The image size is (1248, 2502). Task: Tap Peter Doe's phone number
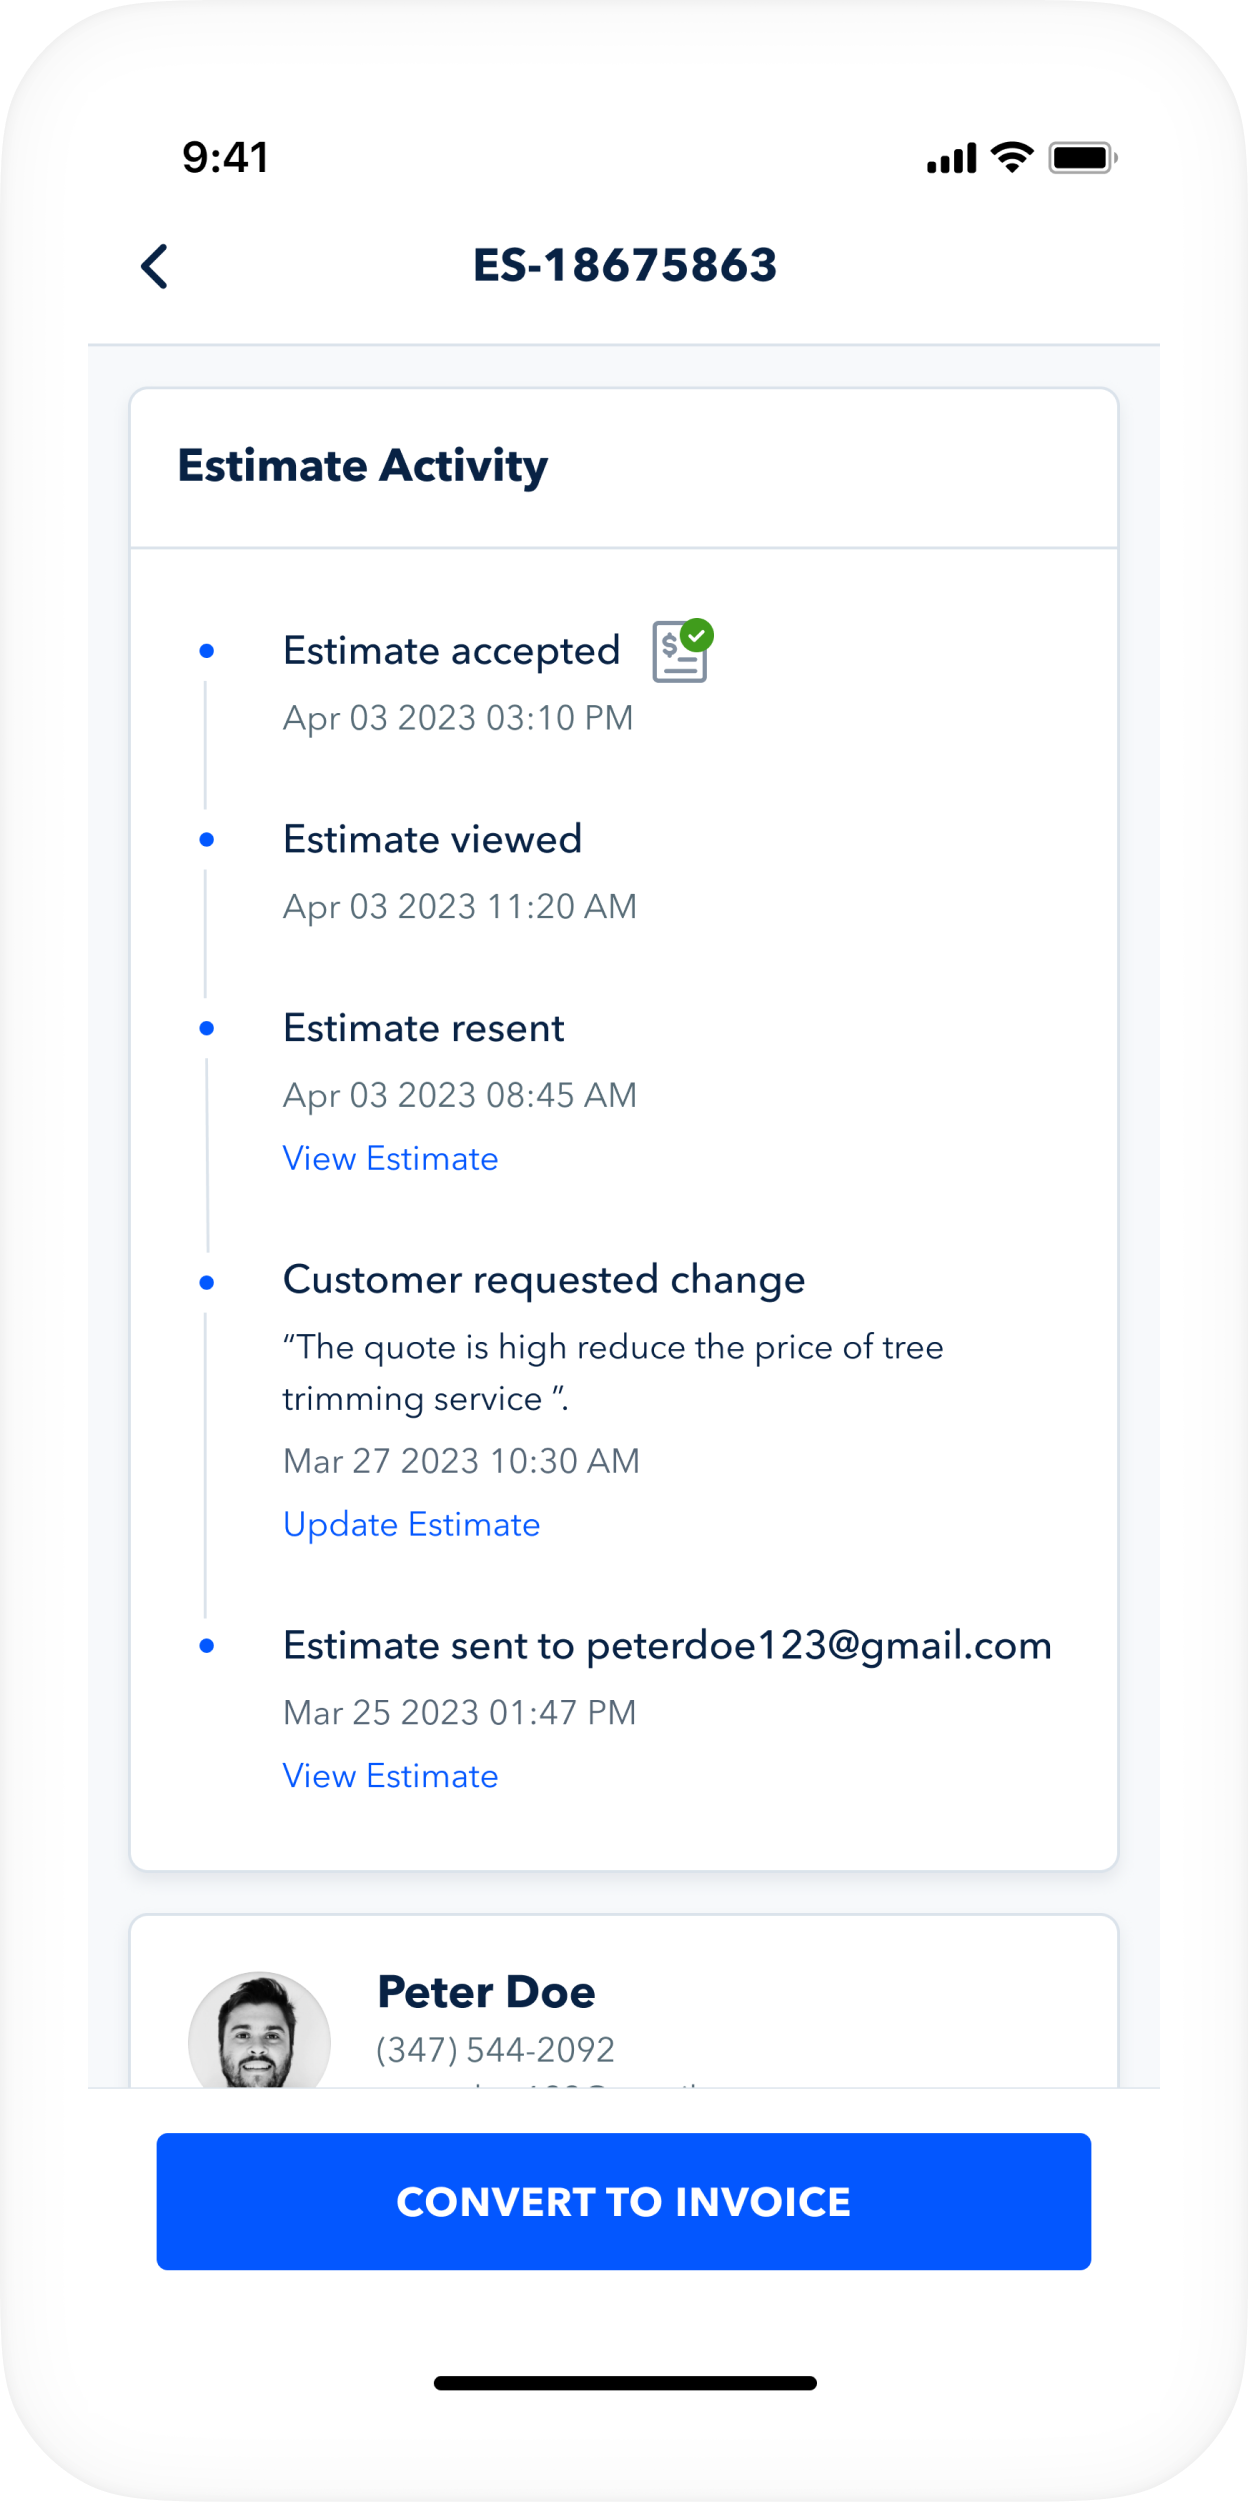pyautogui.click(x=495, y=2050)
